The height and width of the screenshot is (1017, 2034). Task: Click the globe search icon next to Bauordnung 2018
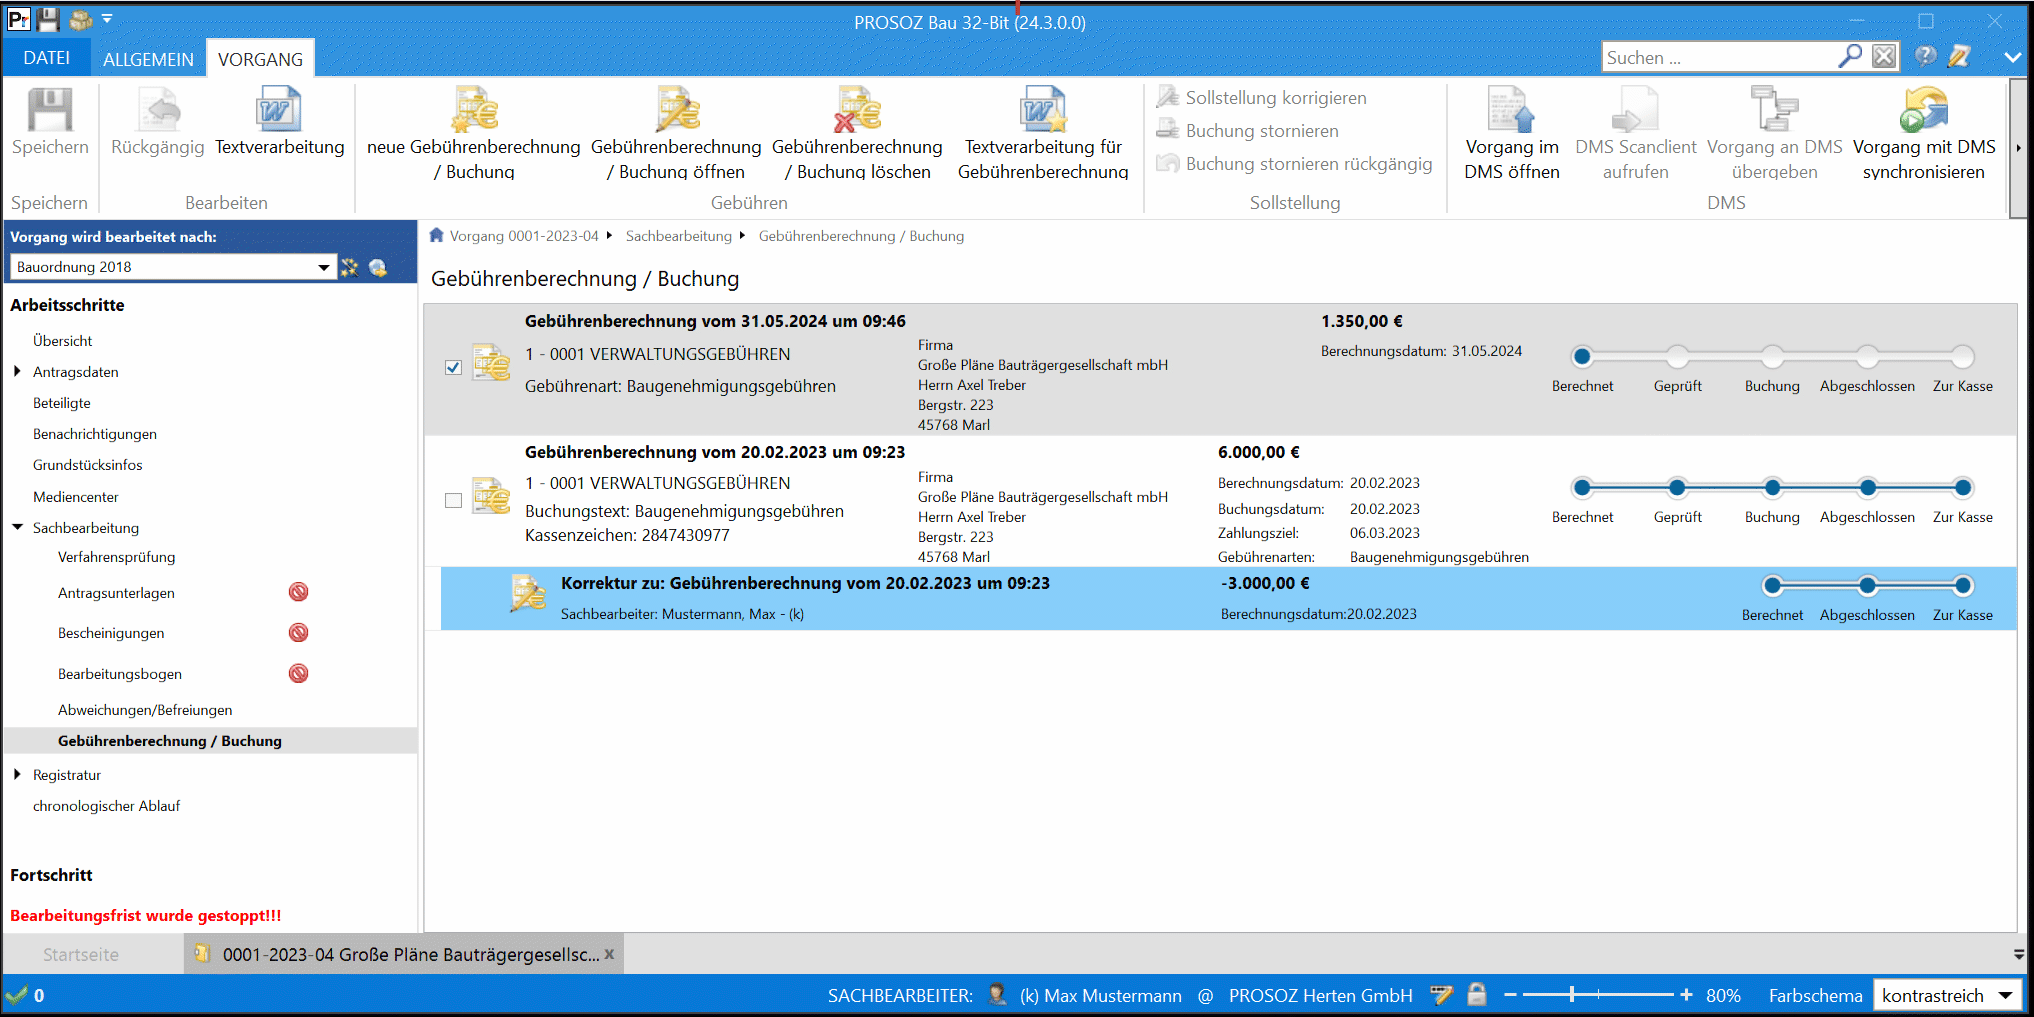378,267
